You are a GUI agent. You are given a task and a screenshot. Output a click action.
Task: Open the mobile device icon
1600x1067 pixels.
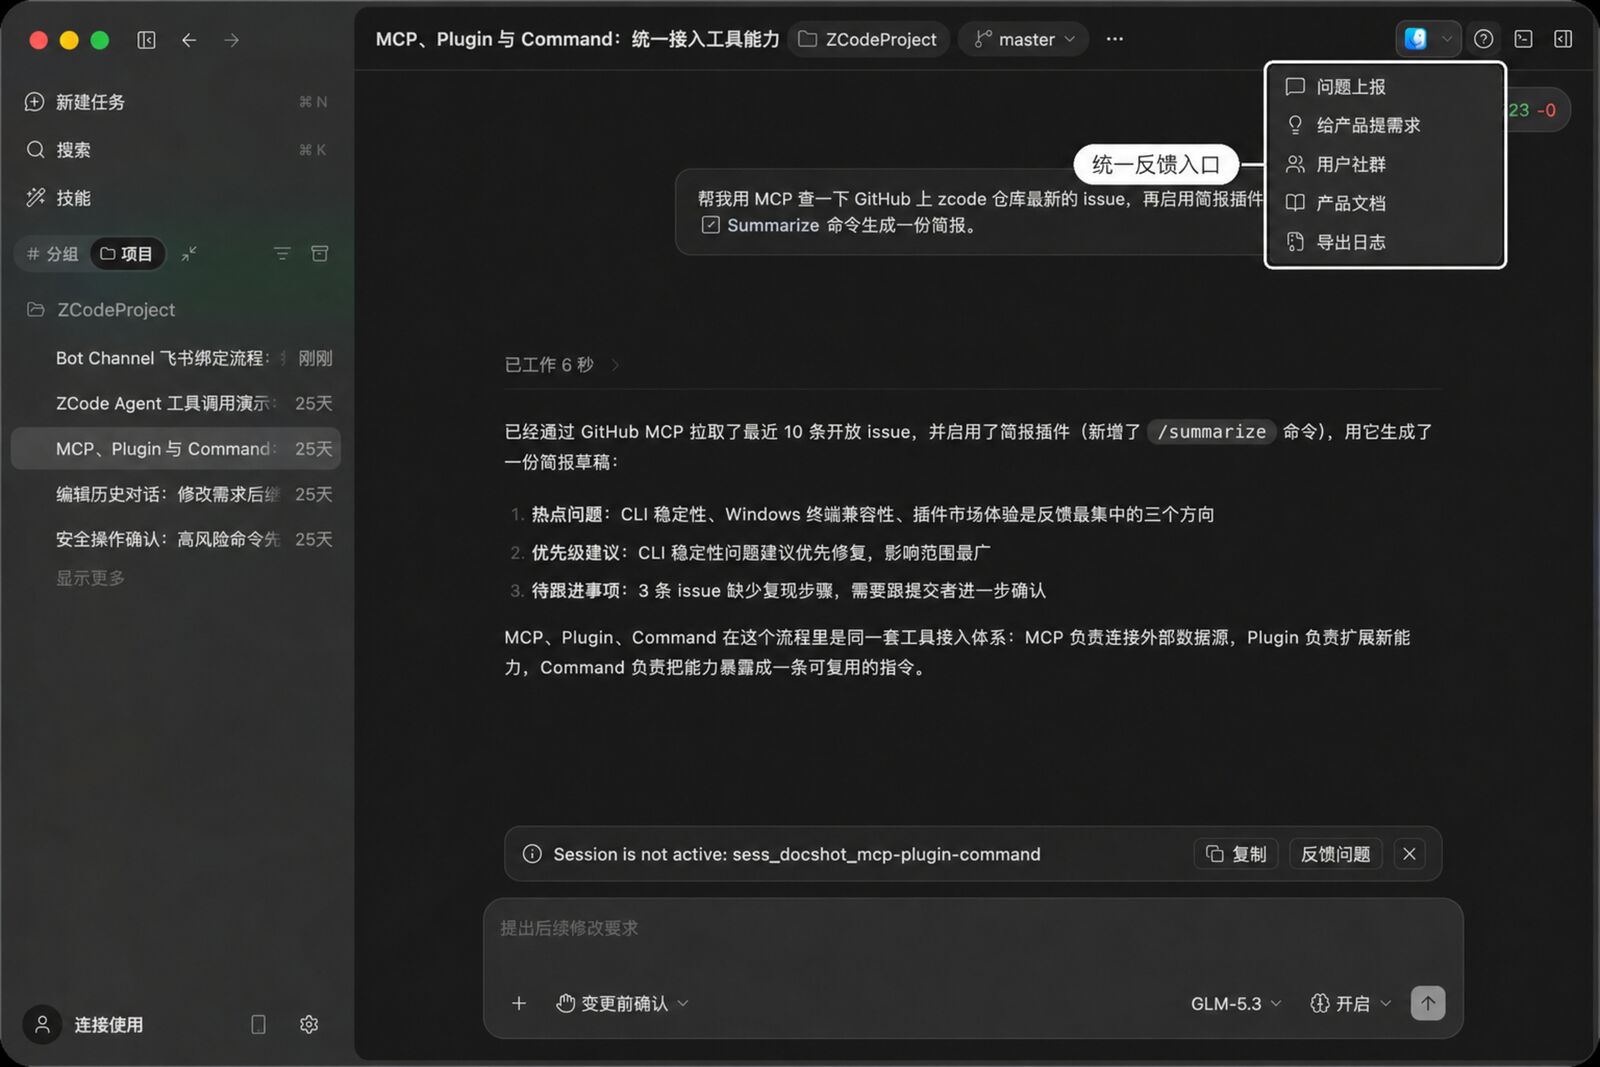(258, 1024)
